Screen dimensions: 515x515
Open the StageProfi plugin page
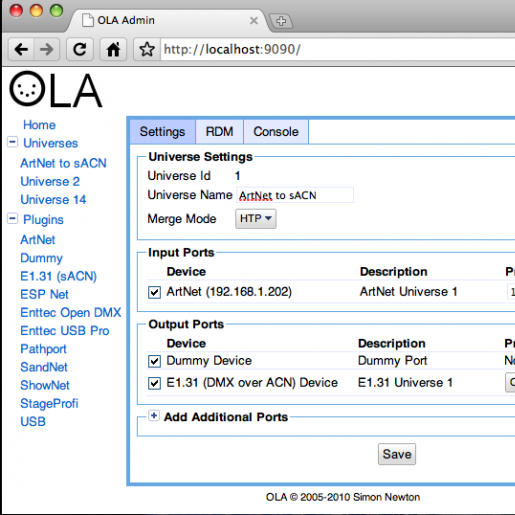pos(49,403)
